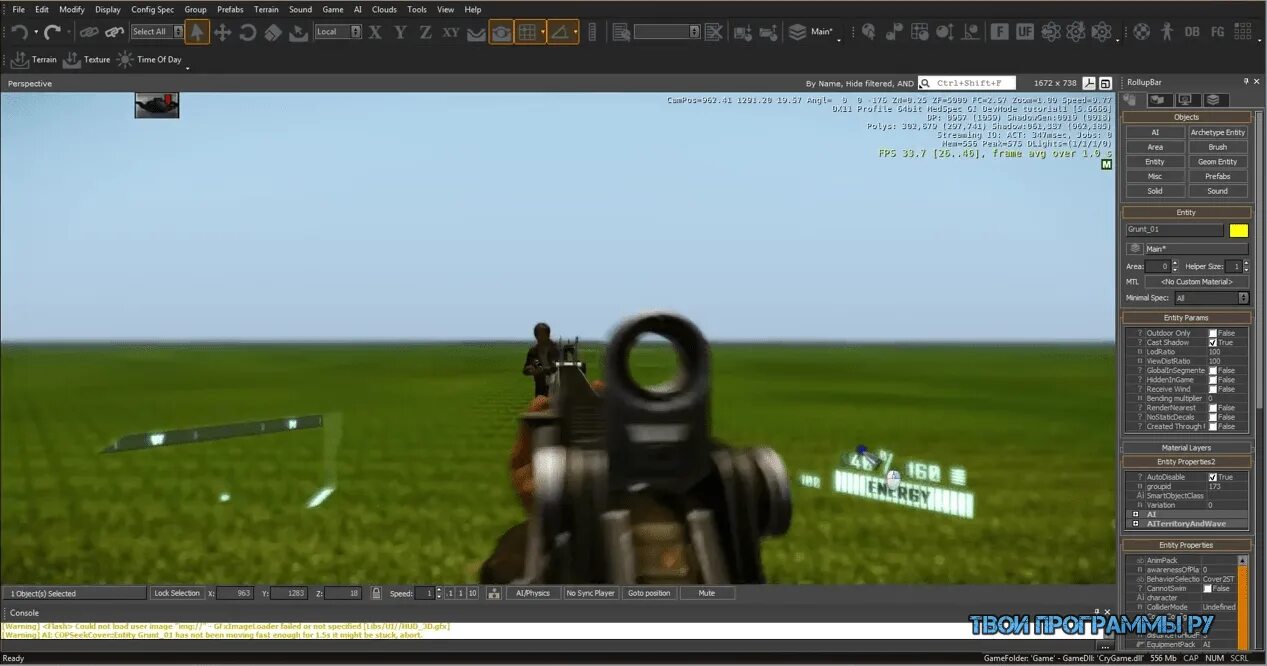
Task: Click the Unlink objects chain icon
Action: (x=114, y=32)
